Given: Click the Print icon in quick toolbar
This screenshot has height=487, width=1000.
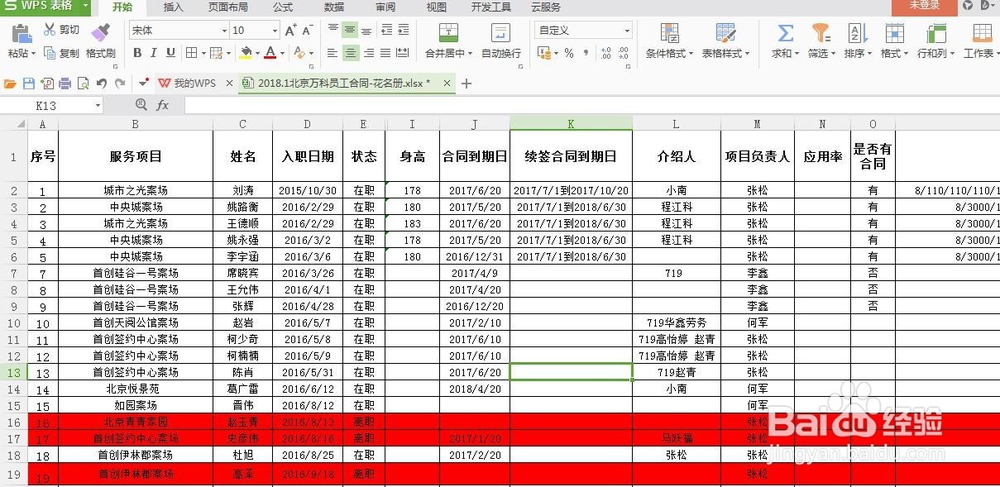Looking at the screenshot, I should tap(65, 83).
